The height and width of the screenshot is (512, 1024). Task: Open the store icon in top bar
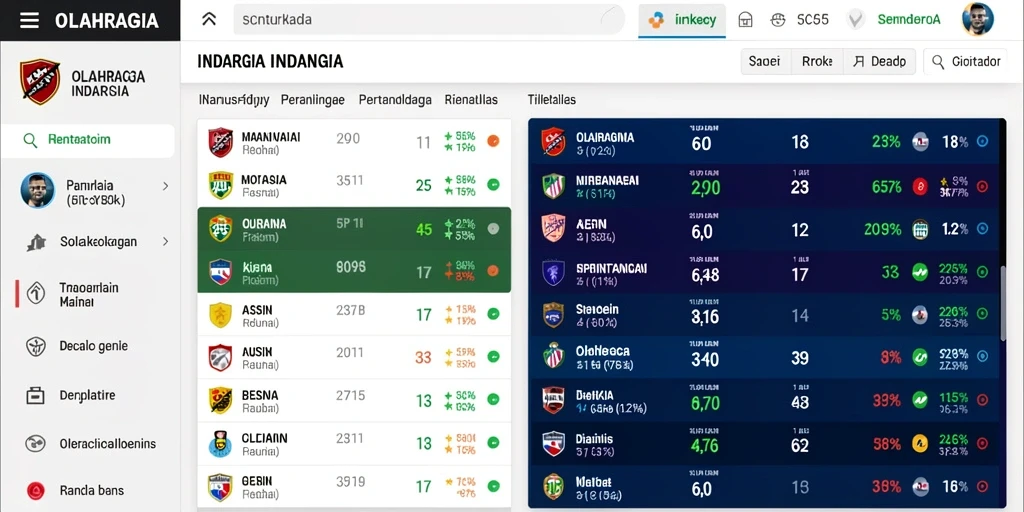click(x=745, y=20)
